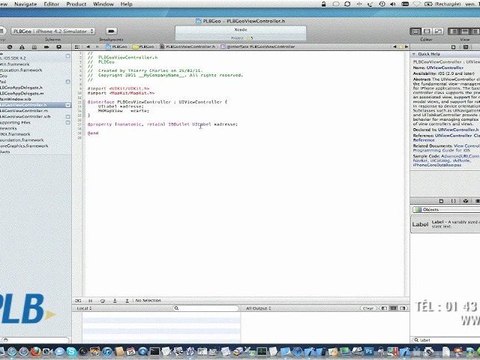
Task: Collapse the Quick Help section triangle
Action: (x=414, y=54)
